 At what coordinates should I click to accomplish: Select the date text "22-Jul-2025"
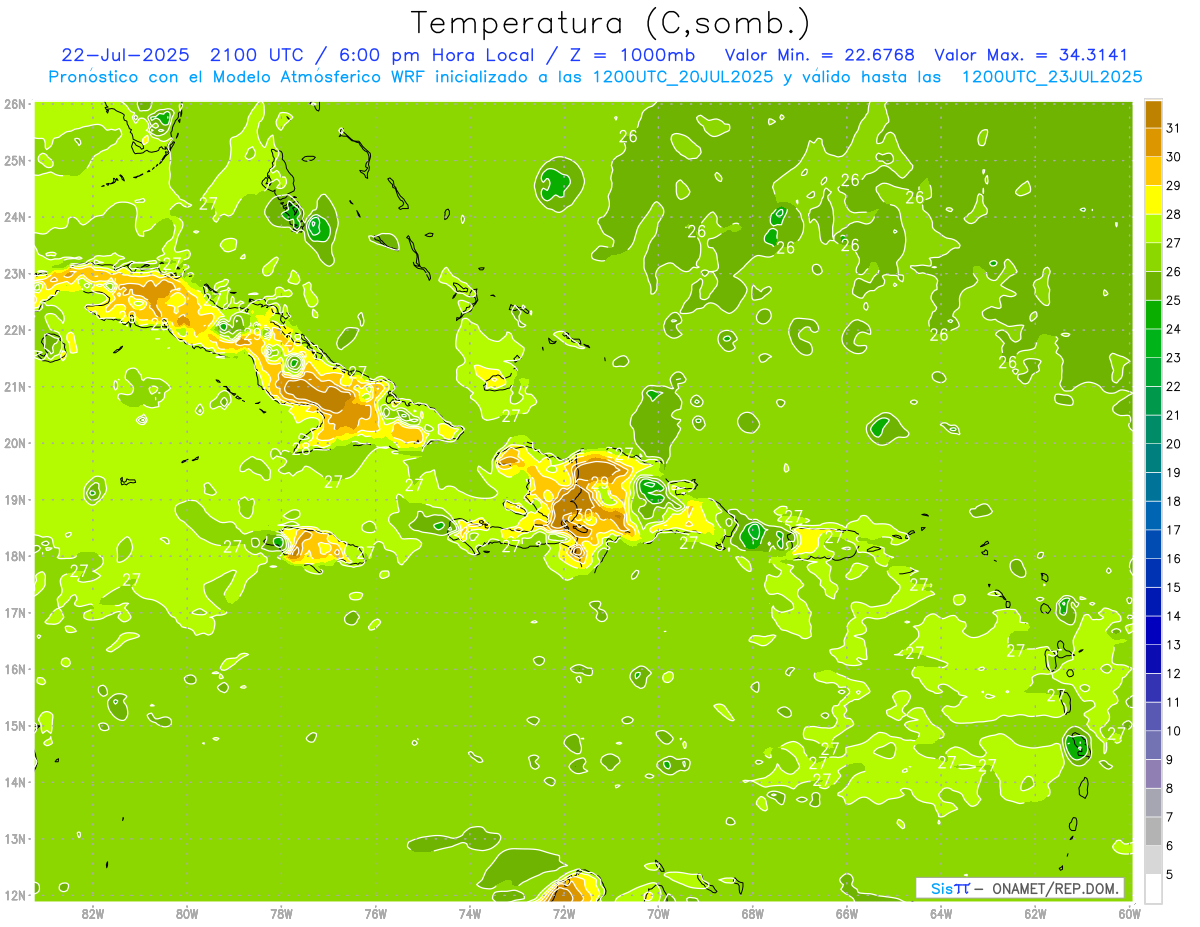126,55
